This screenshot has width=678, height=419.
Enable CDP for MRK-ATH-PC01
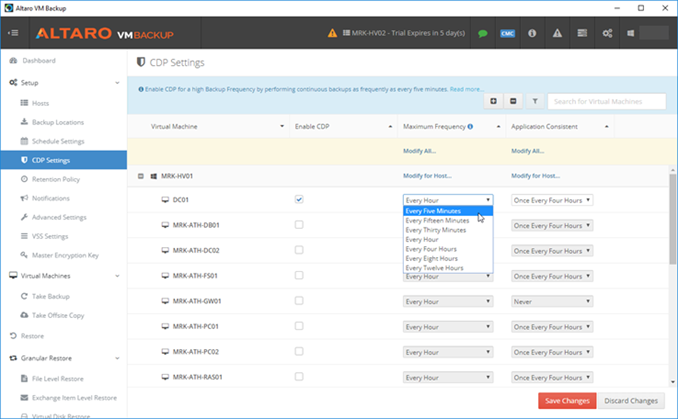pyautogui.click(x=299, y=326)
